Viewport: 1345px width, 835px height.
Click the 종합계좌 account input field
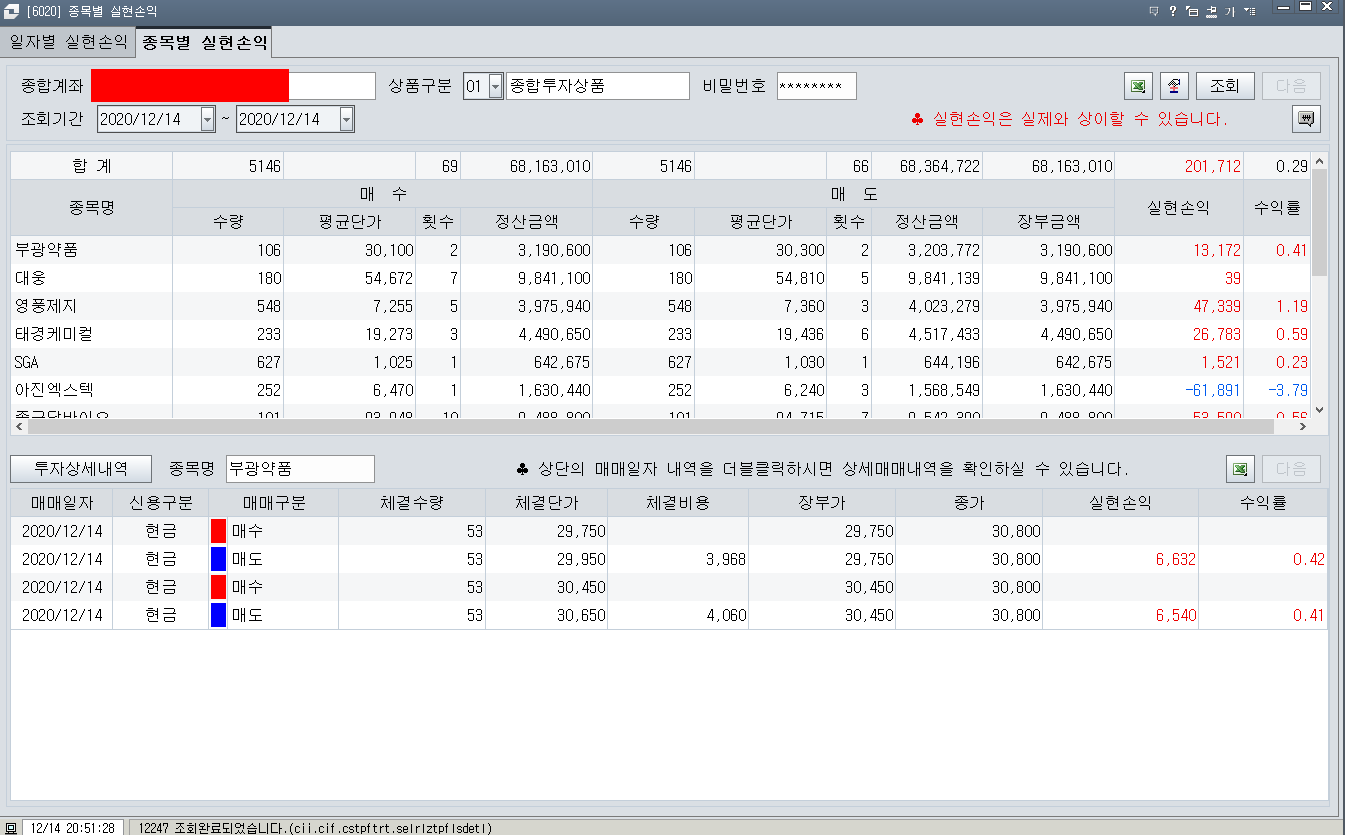(233, 86)
